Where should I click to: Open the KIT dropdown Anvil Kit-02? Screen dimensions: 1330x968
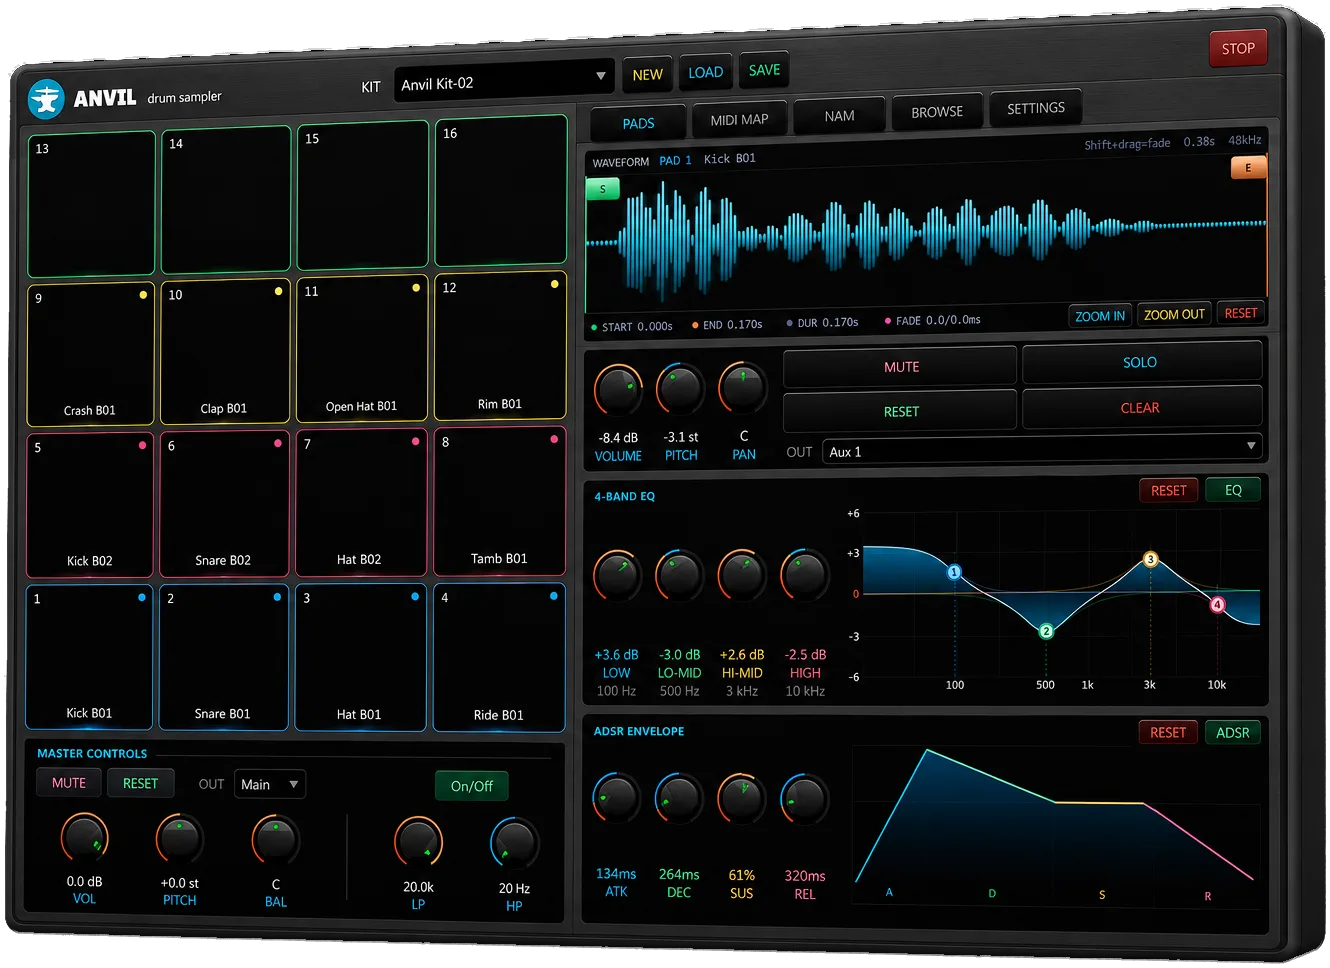coord(504,81)
